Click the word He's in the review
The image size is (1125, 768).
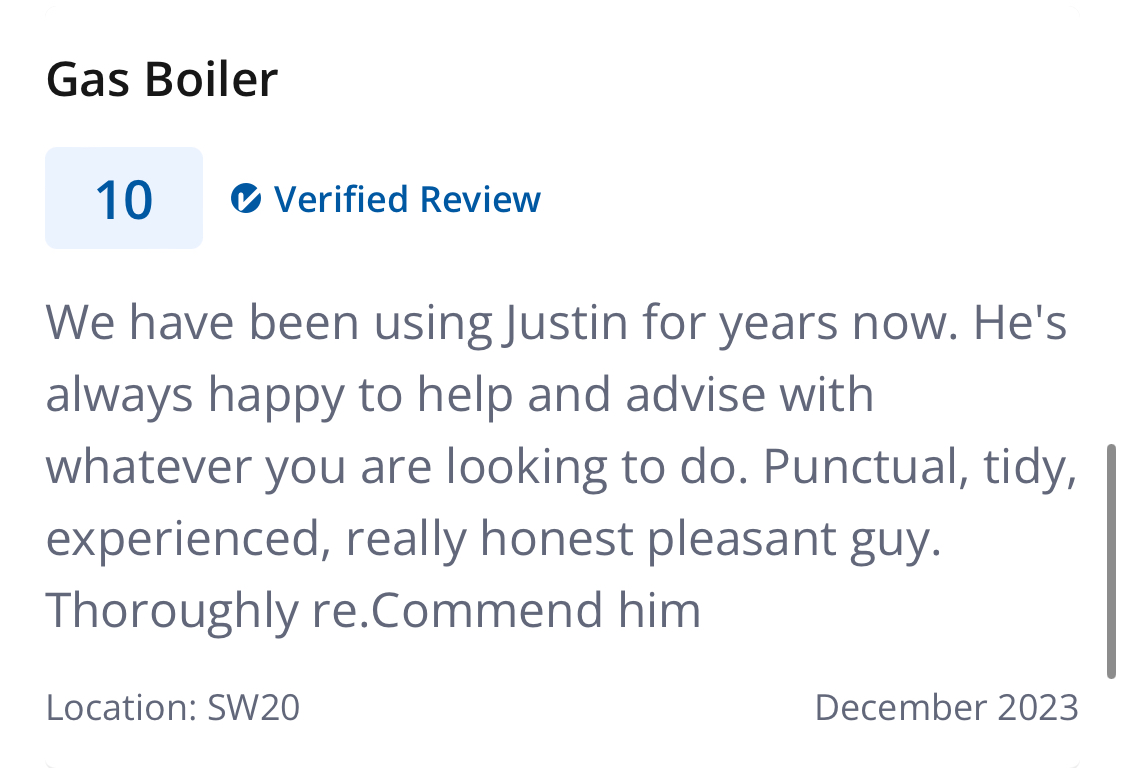1020,322
